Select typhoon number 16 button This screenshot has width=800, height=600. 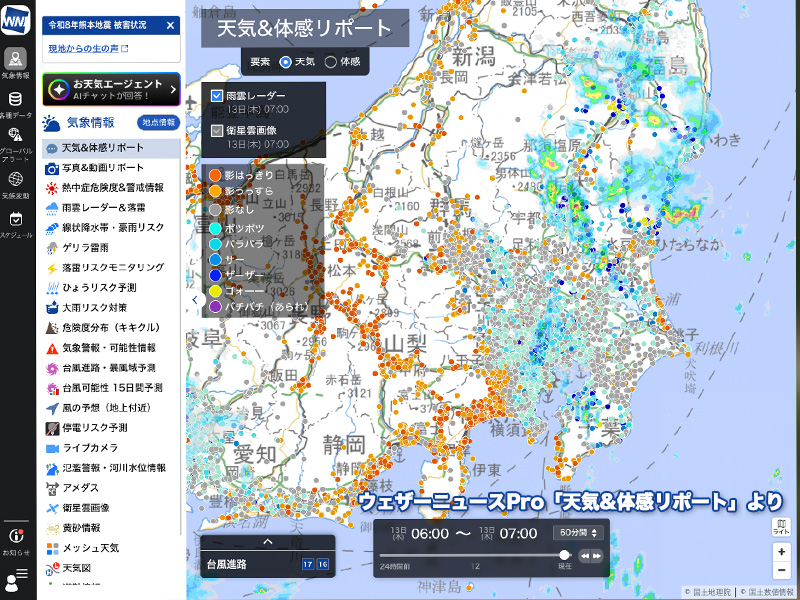[x=322, y=564]
